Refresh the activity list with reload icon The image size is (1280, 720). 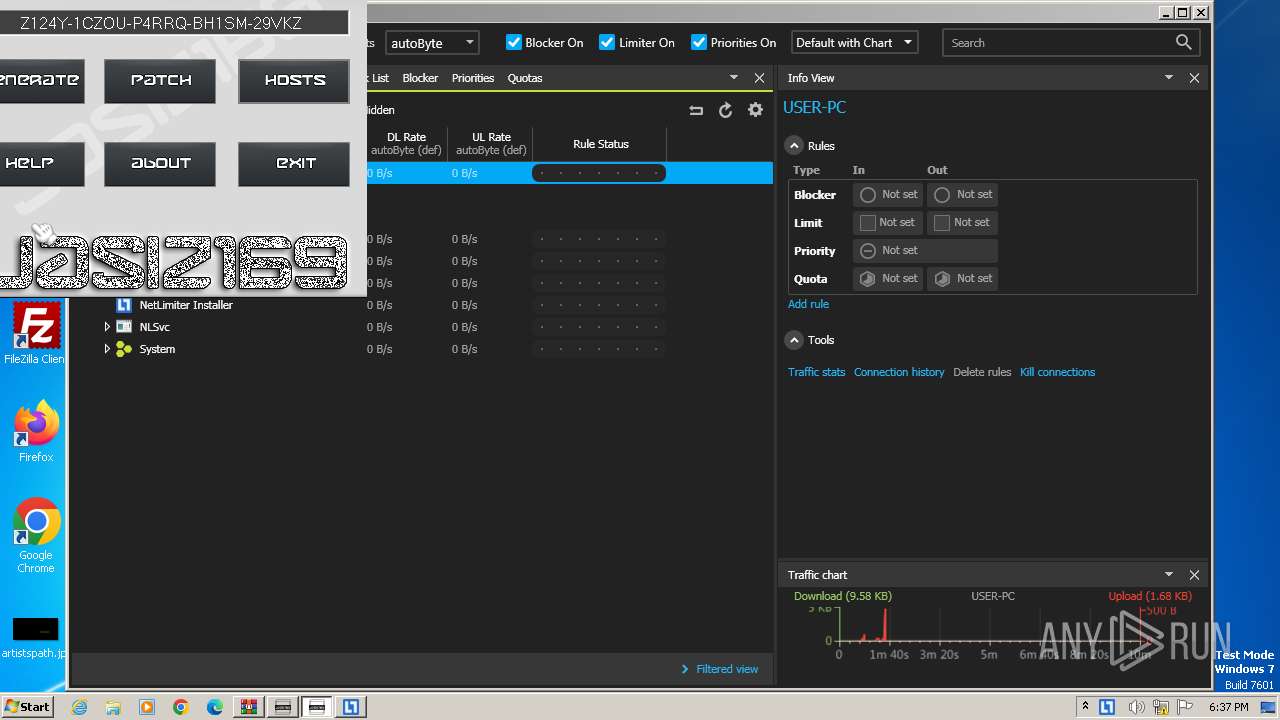click(x=726, y=110)
